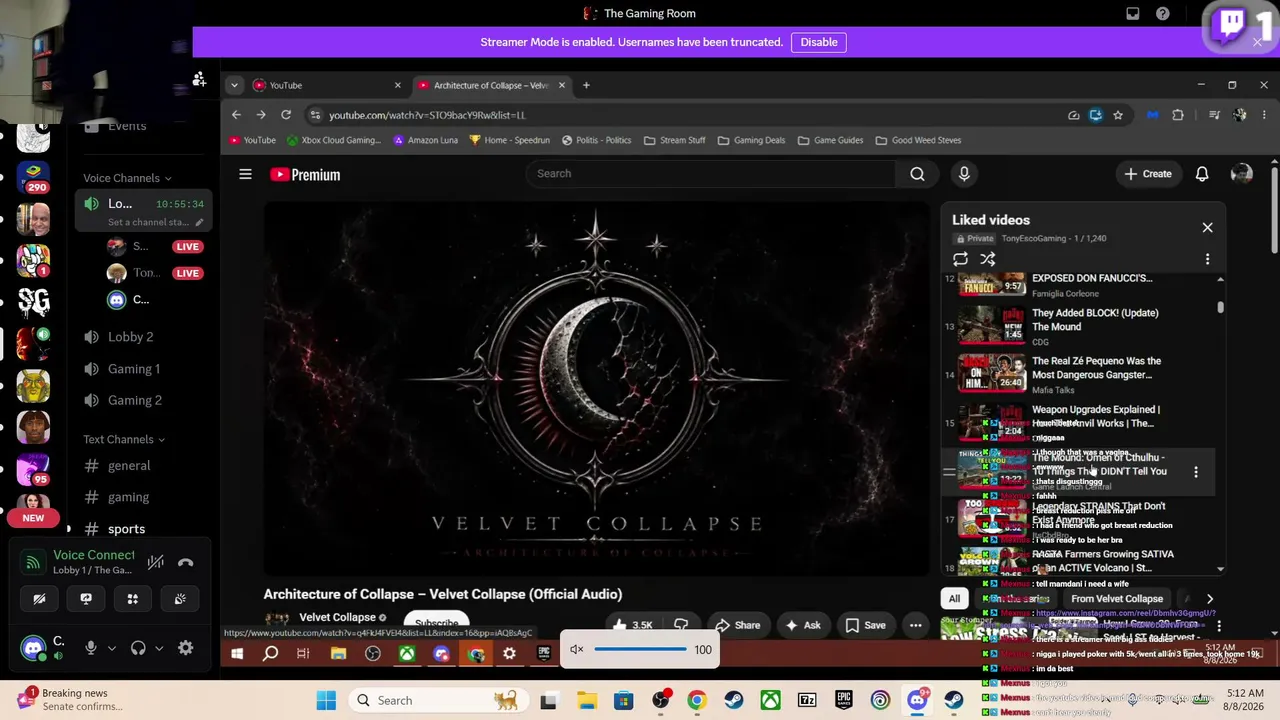
Task: Open the gaming text channel
Action: [128, 497]
